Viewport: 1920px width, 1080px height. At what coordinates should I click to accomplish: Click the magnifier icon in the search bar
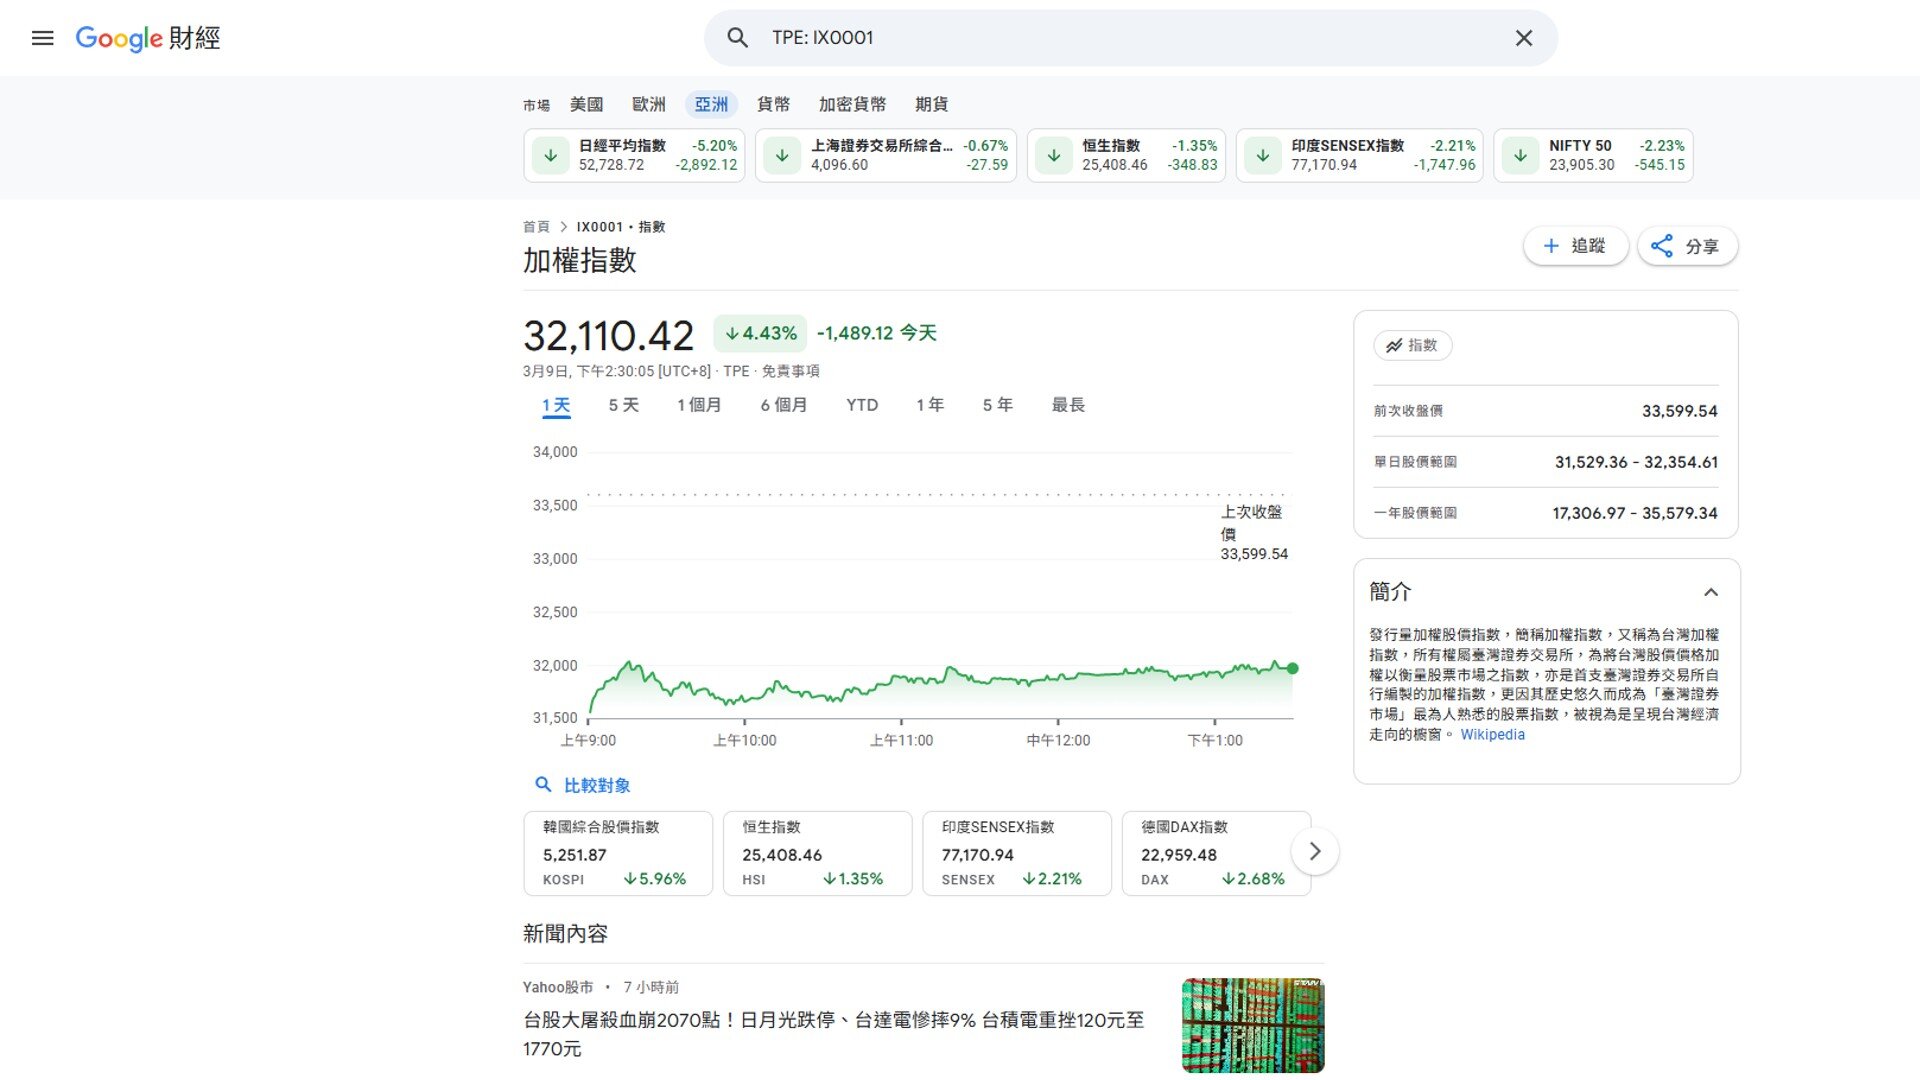[737, 38]
